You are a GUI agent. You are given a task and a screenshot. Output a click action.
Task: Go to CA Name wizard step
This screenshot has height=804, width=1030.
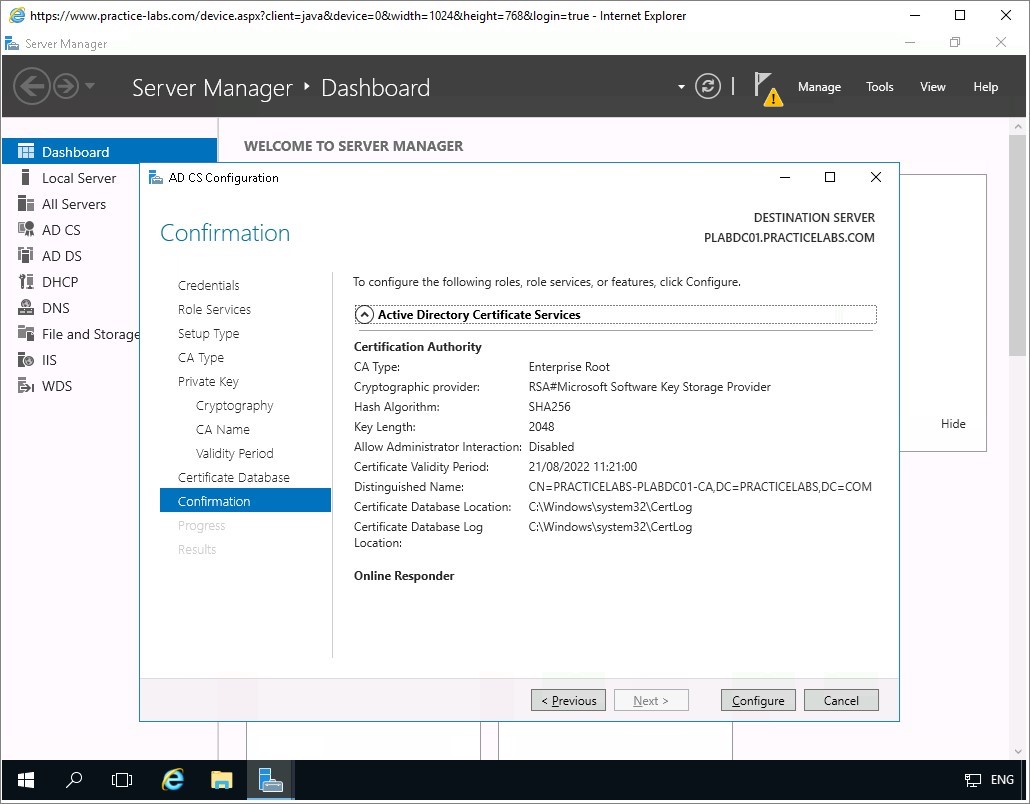tap(223, 430)
